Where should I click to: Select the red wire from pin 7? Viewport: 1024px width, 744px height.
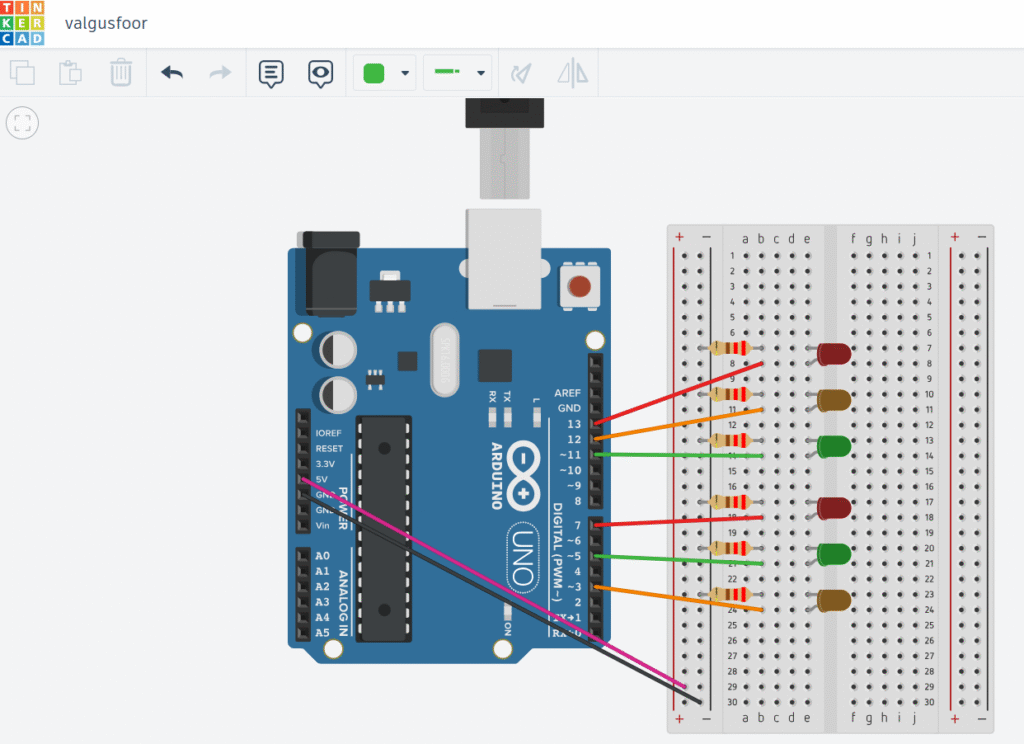[679, 521]
